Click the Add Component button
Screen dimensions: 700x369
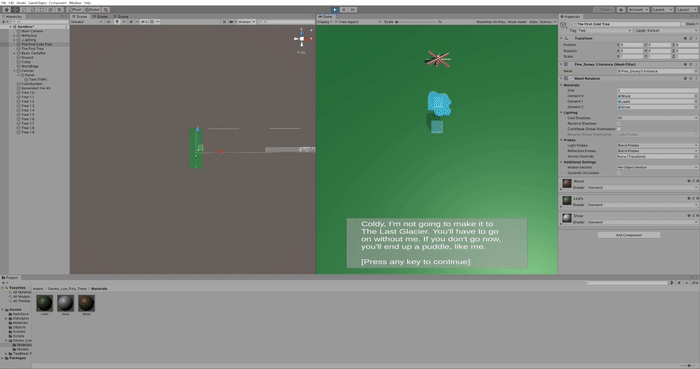(x=629, y=235)
